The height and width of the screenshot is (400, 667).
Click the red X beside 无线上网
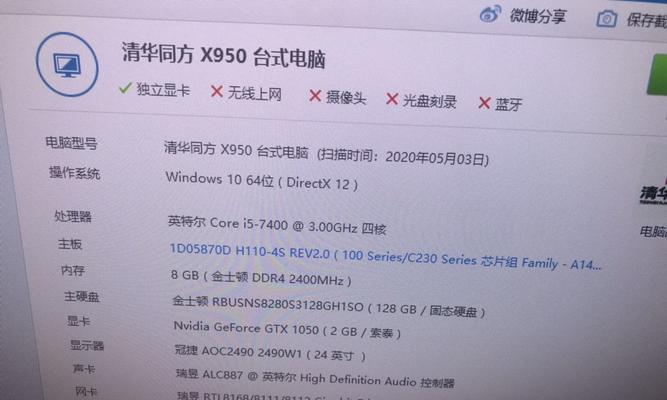[217, 91]
